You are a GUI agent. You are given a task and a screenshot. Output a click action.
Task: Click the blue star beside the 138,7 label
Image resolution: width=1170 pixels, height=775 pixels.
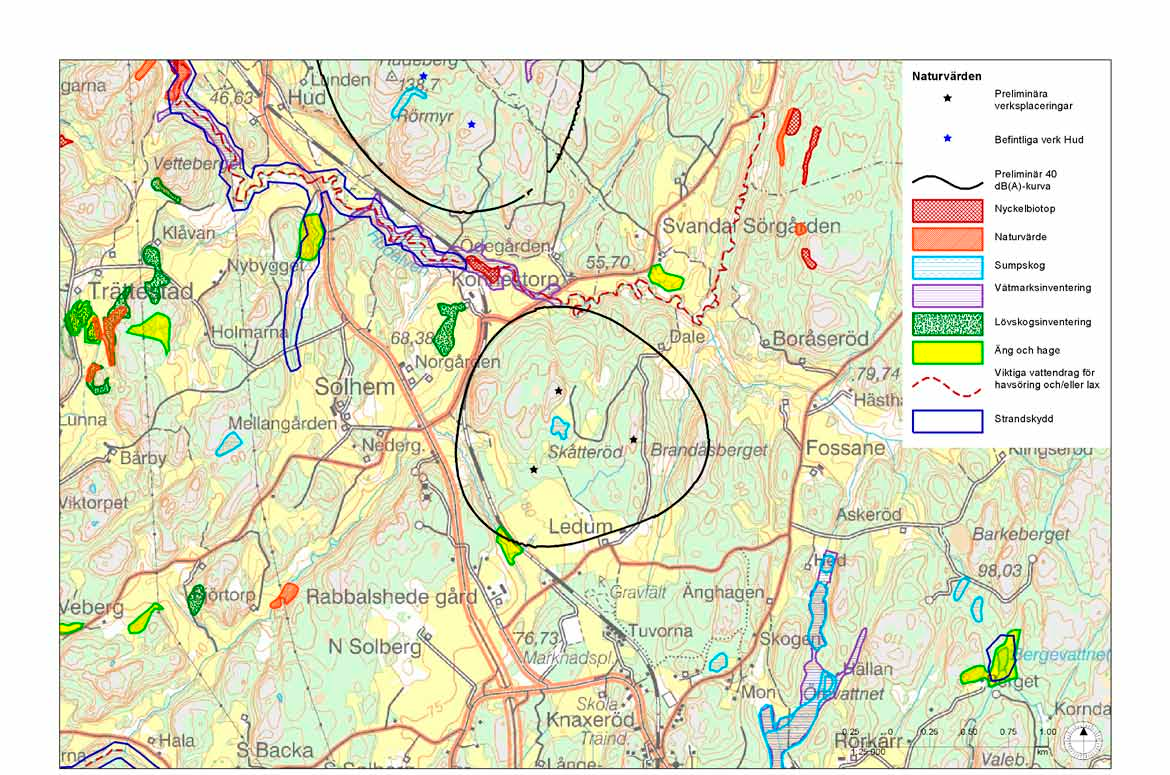[423, 76]
